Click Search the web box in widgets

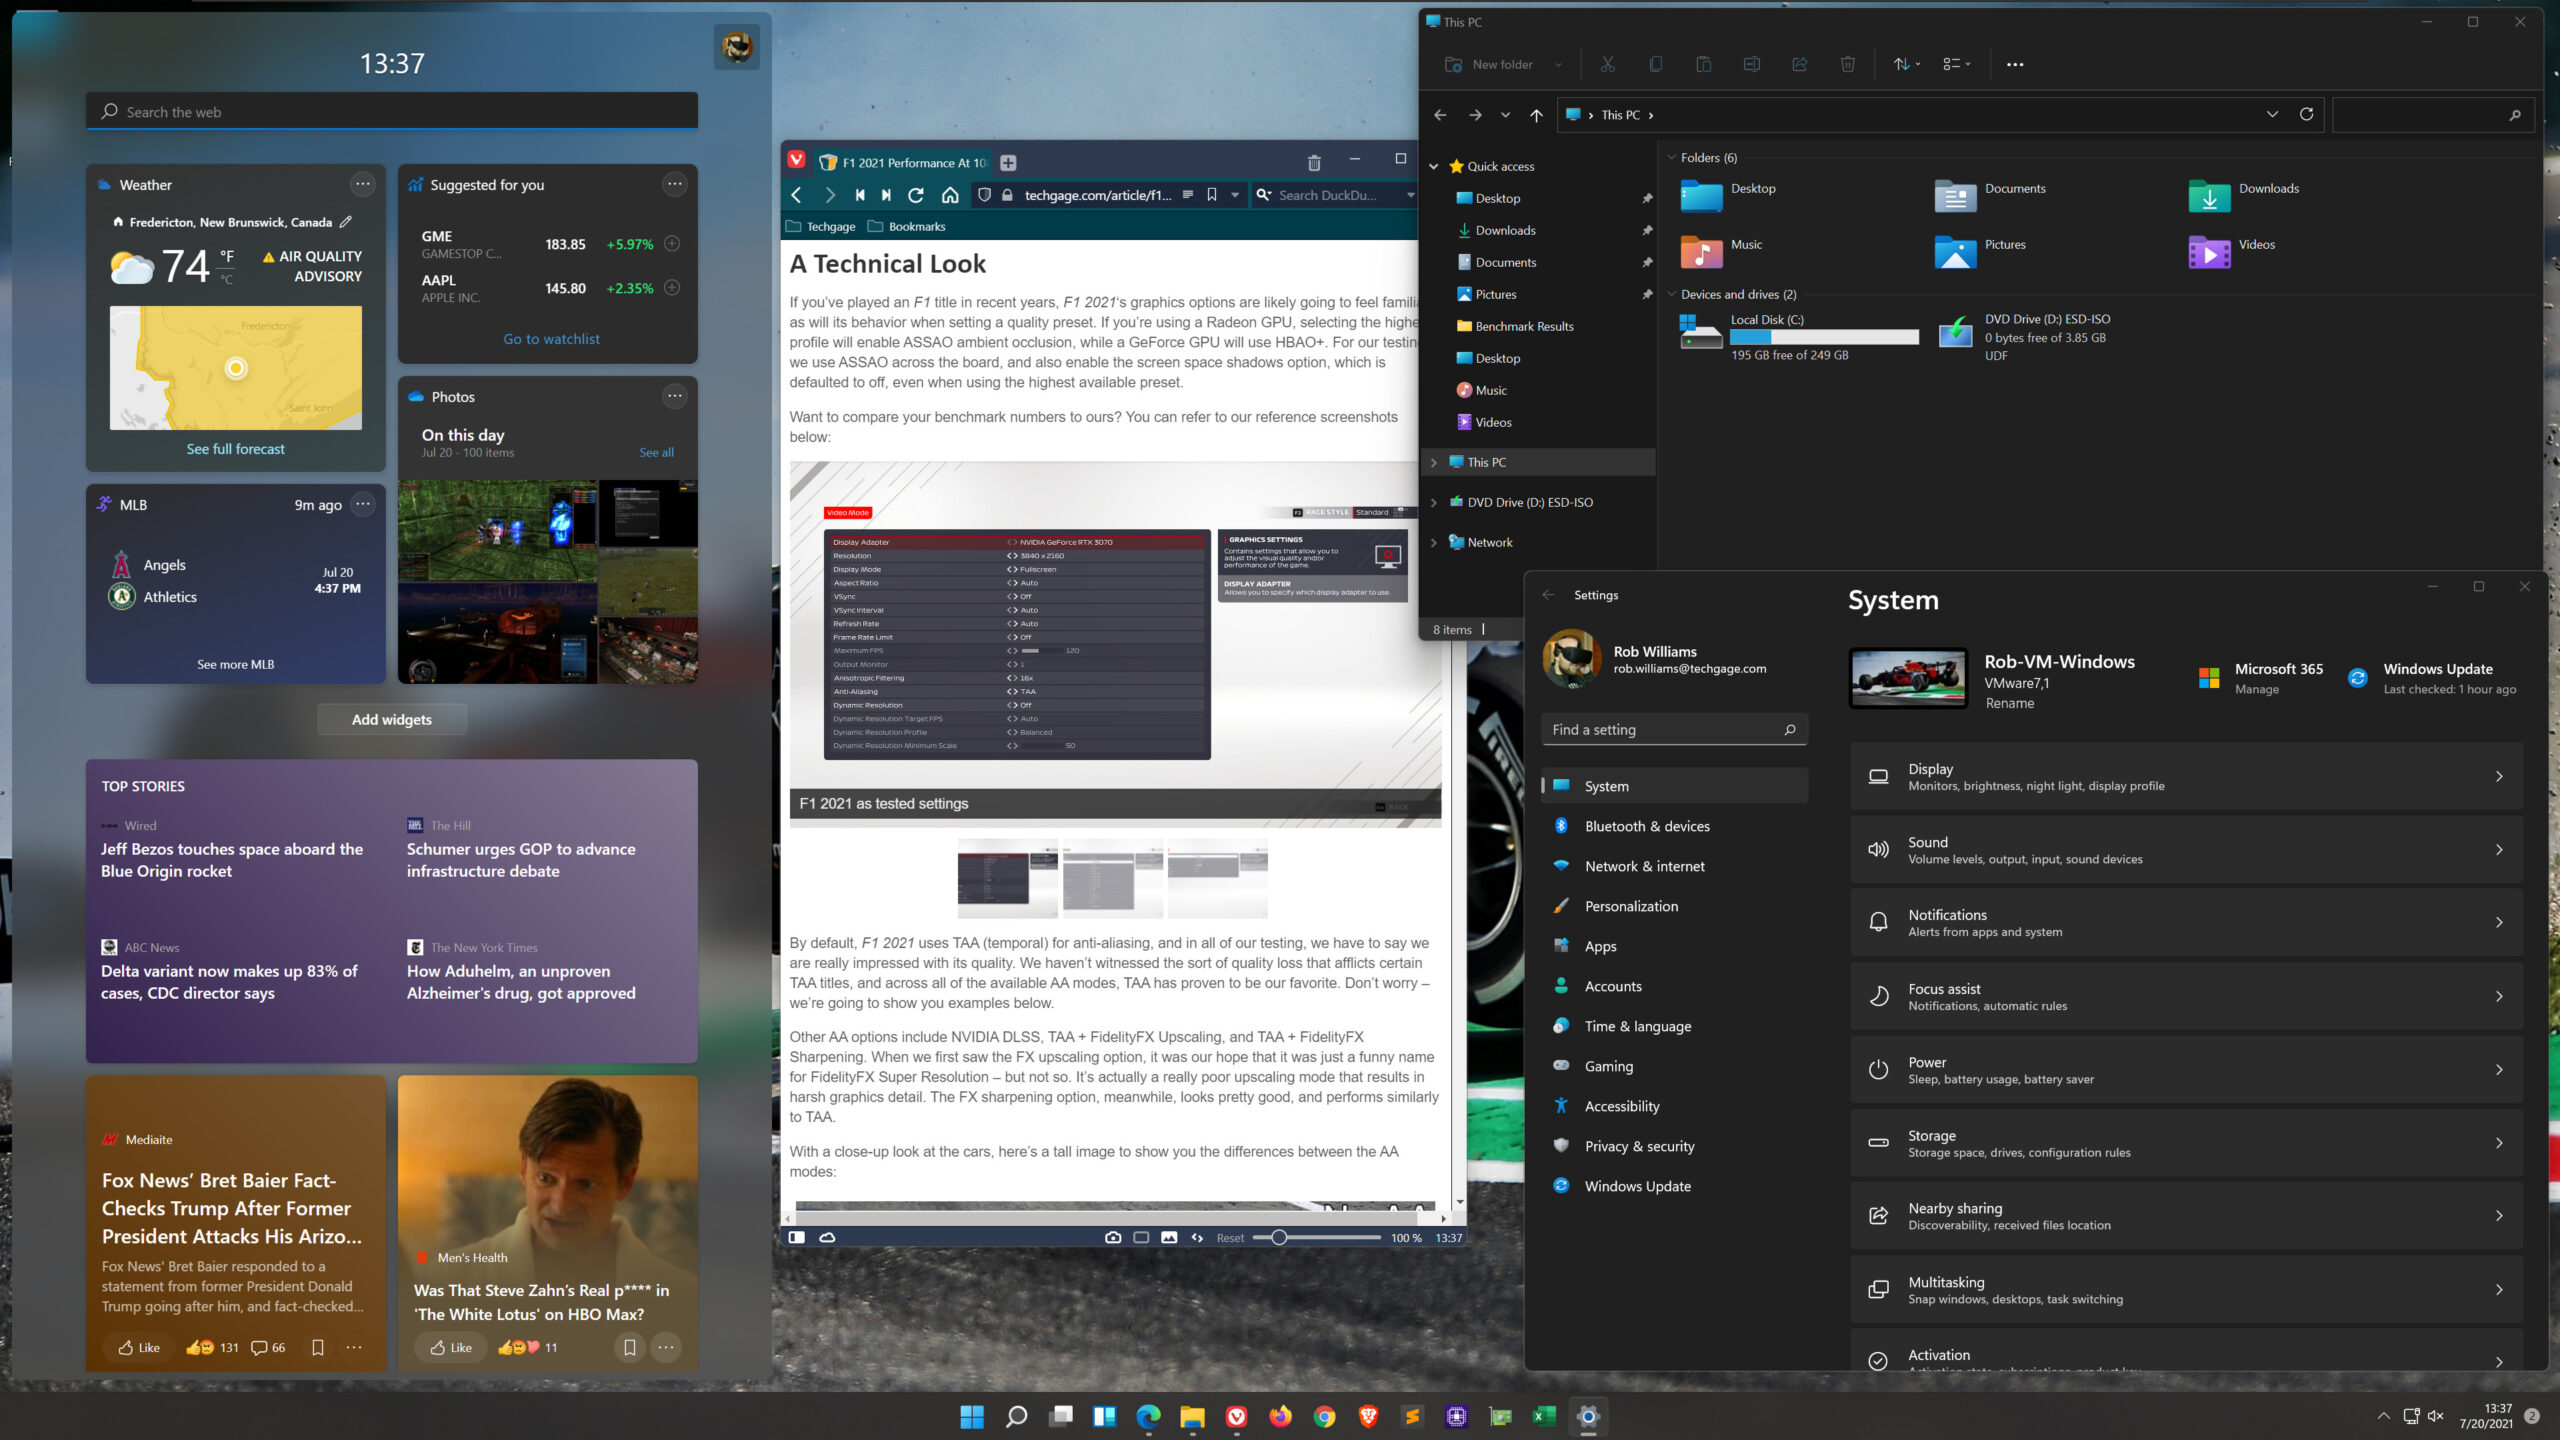click(x=391, y=112)
